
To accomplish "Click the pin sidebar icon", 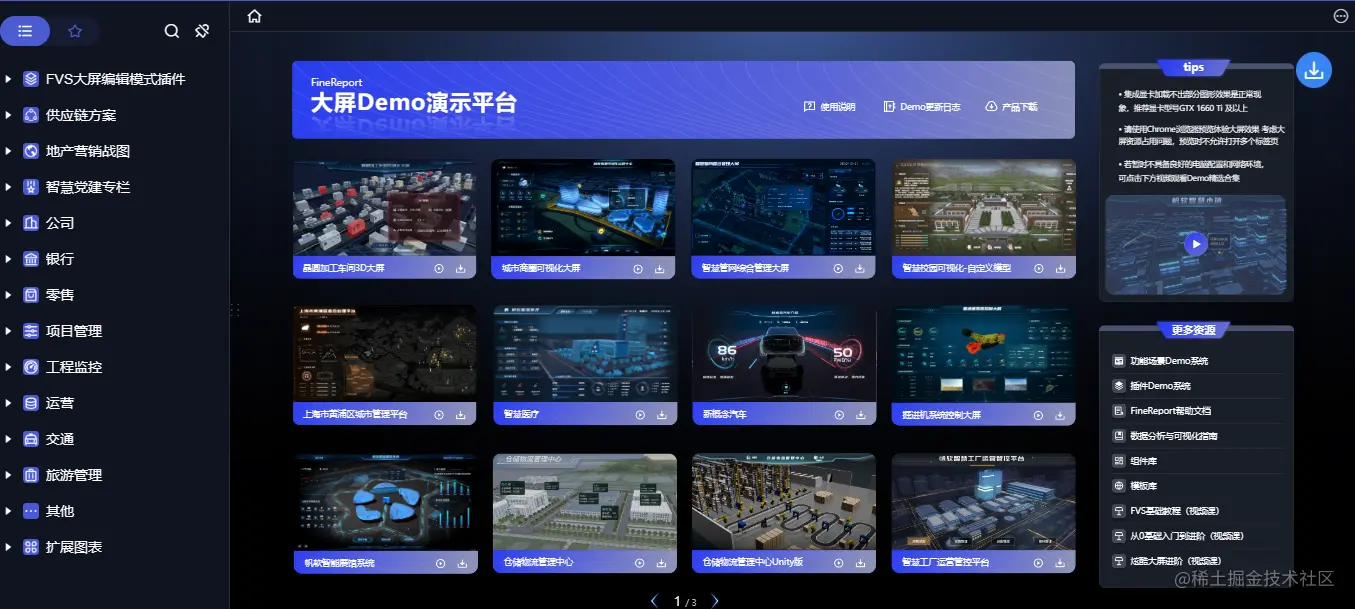I will [x=202, y=31].
